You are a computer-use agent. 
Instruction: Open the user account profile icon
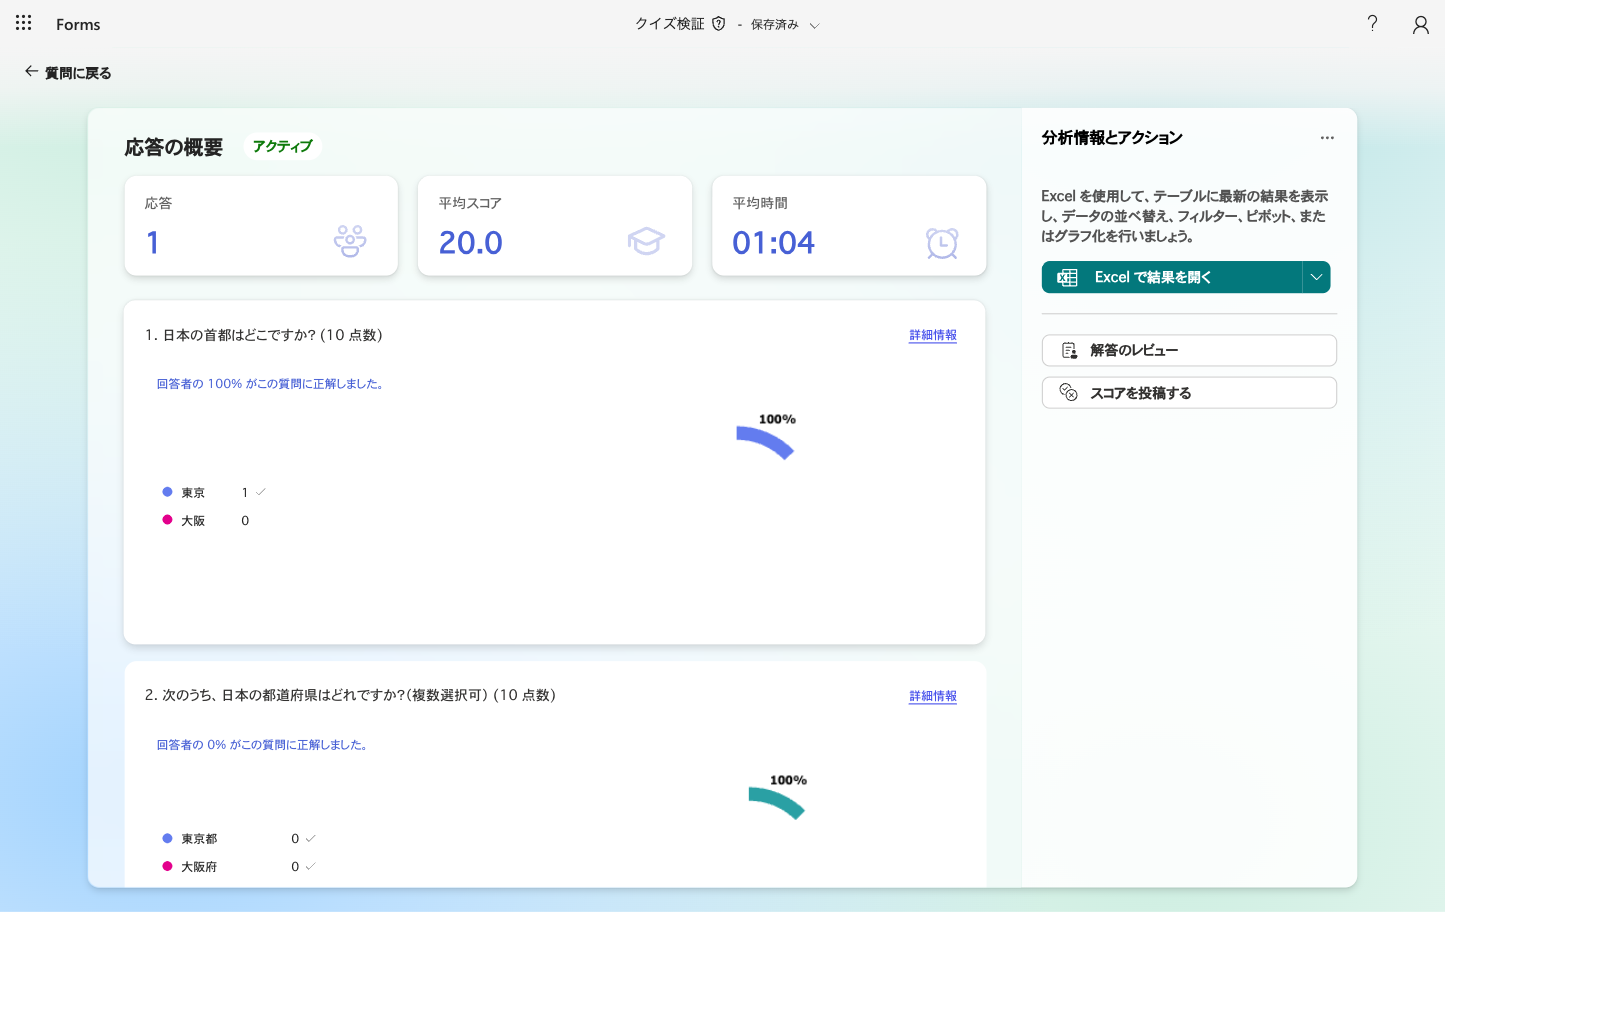click(1420, 24)
